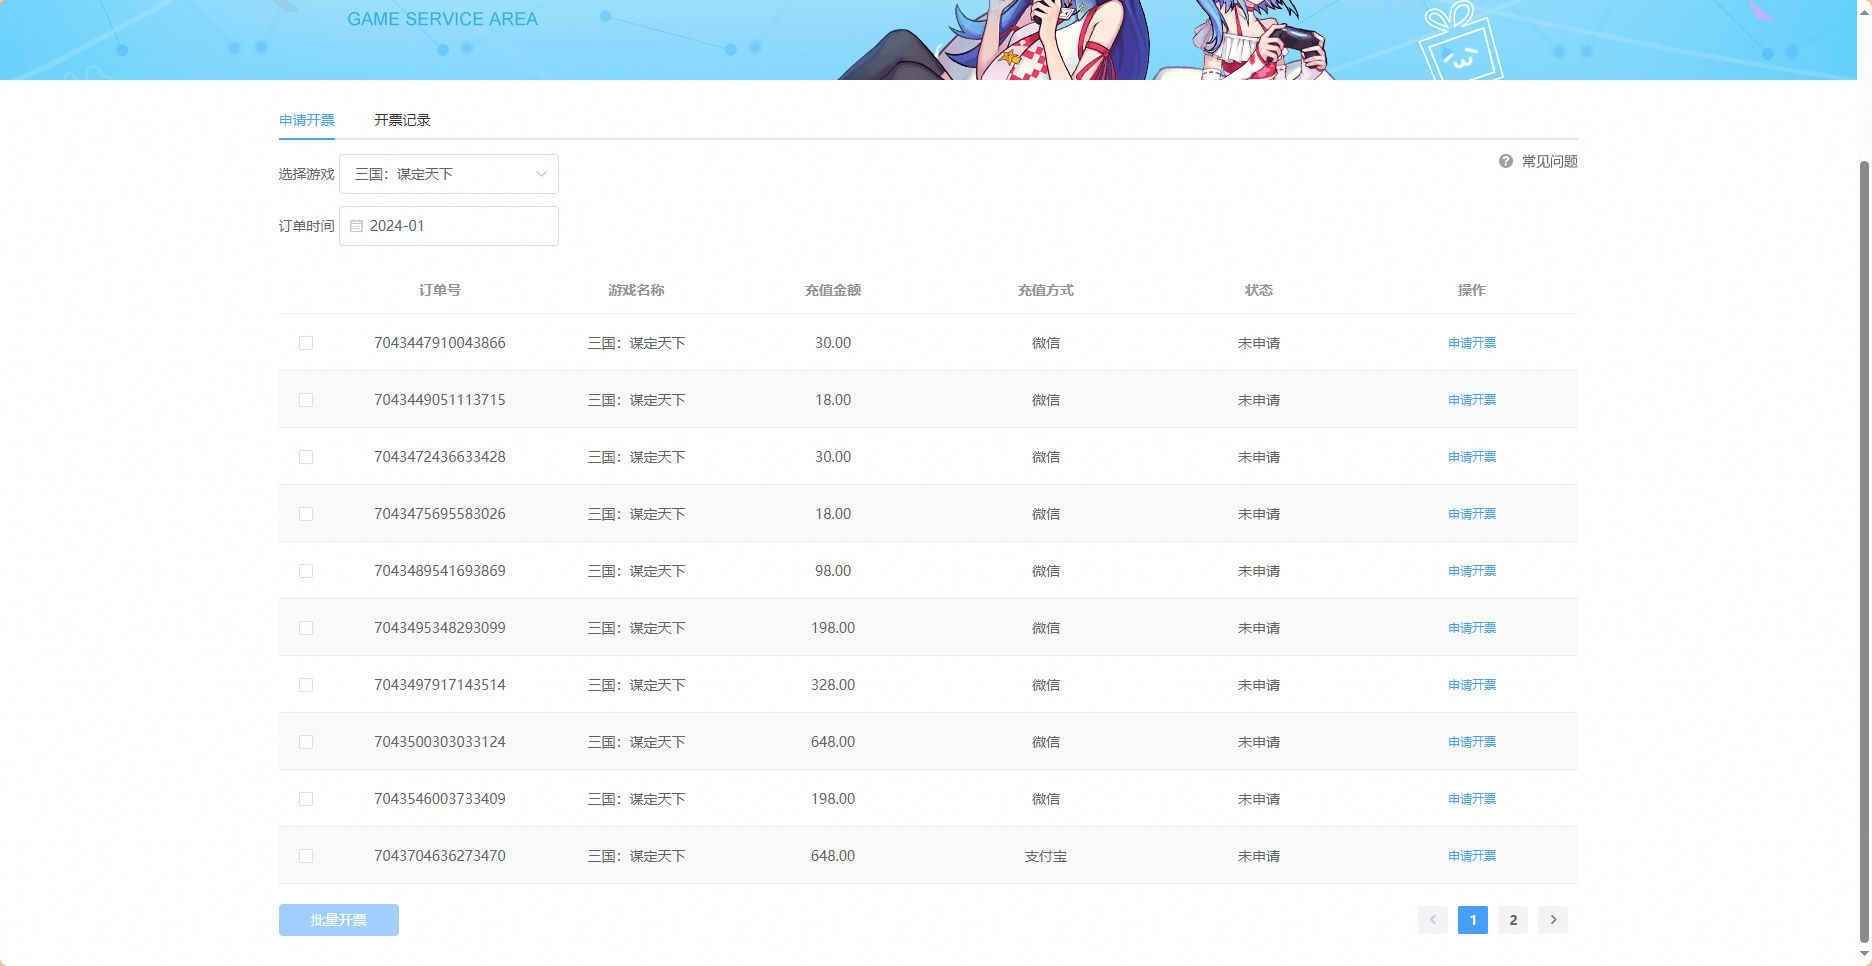Click the 操作 column header
Viewport: 1872px width, 966px height.
[1472, 290]
